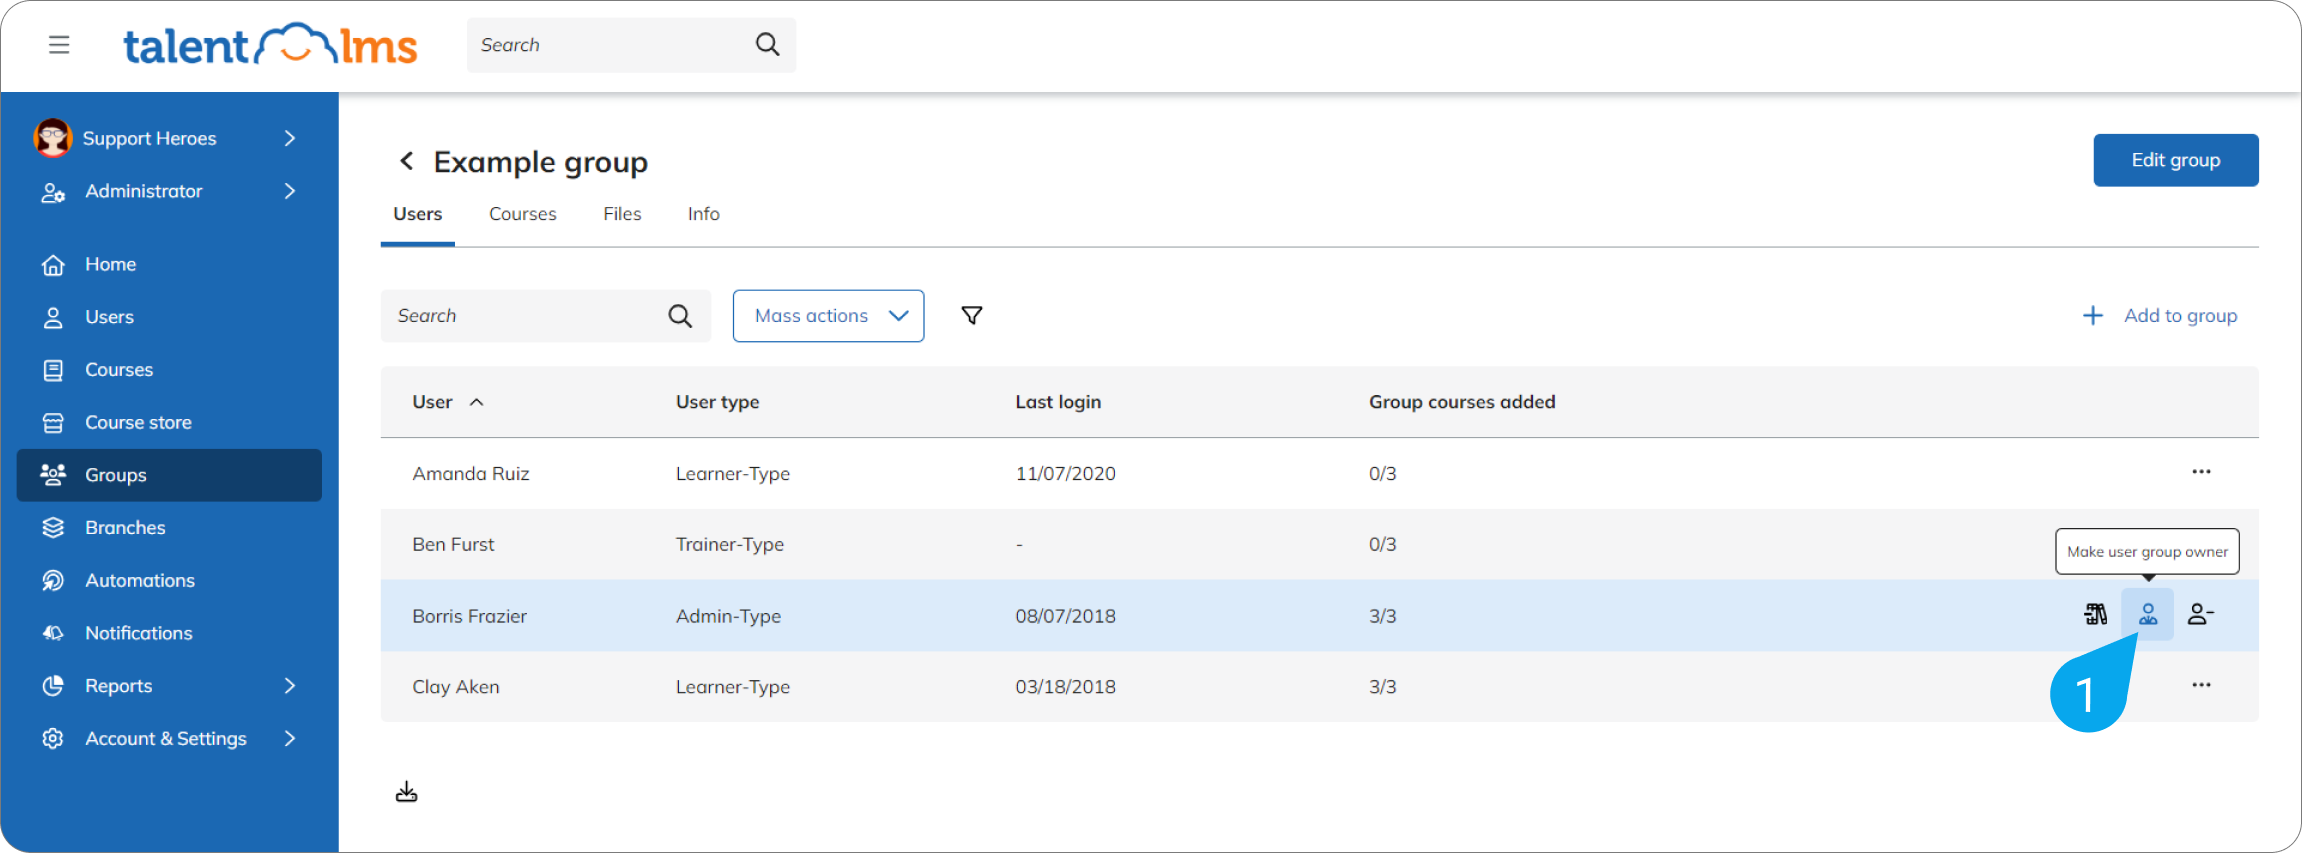Click the 08/07/2018 last login date
Viewport: 2302px width, 853px height.
(x=1065, y=617)
